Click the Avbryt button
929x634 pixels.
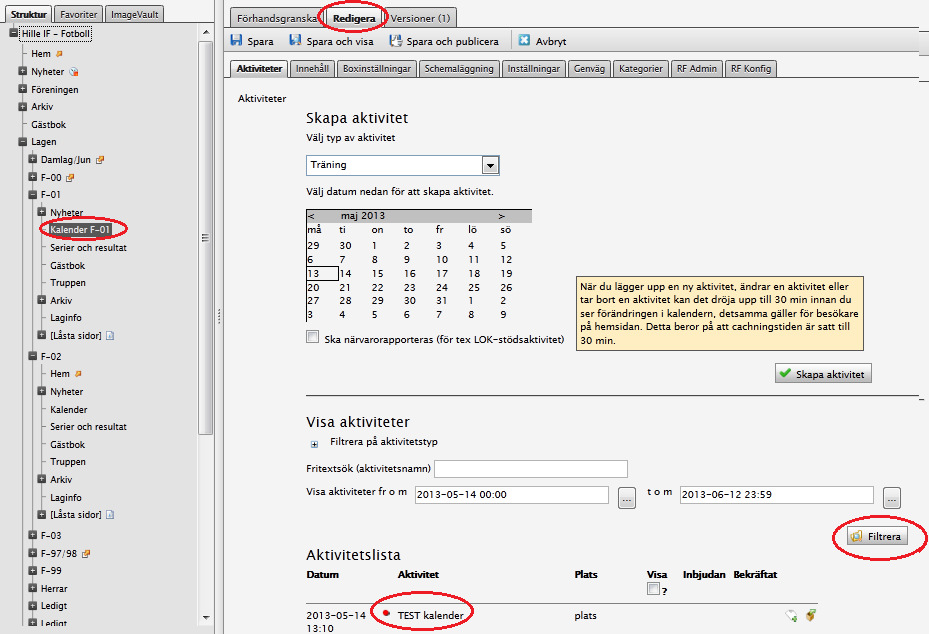point(542,41)
